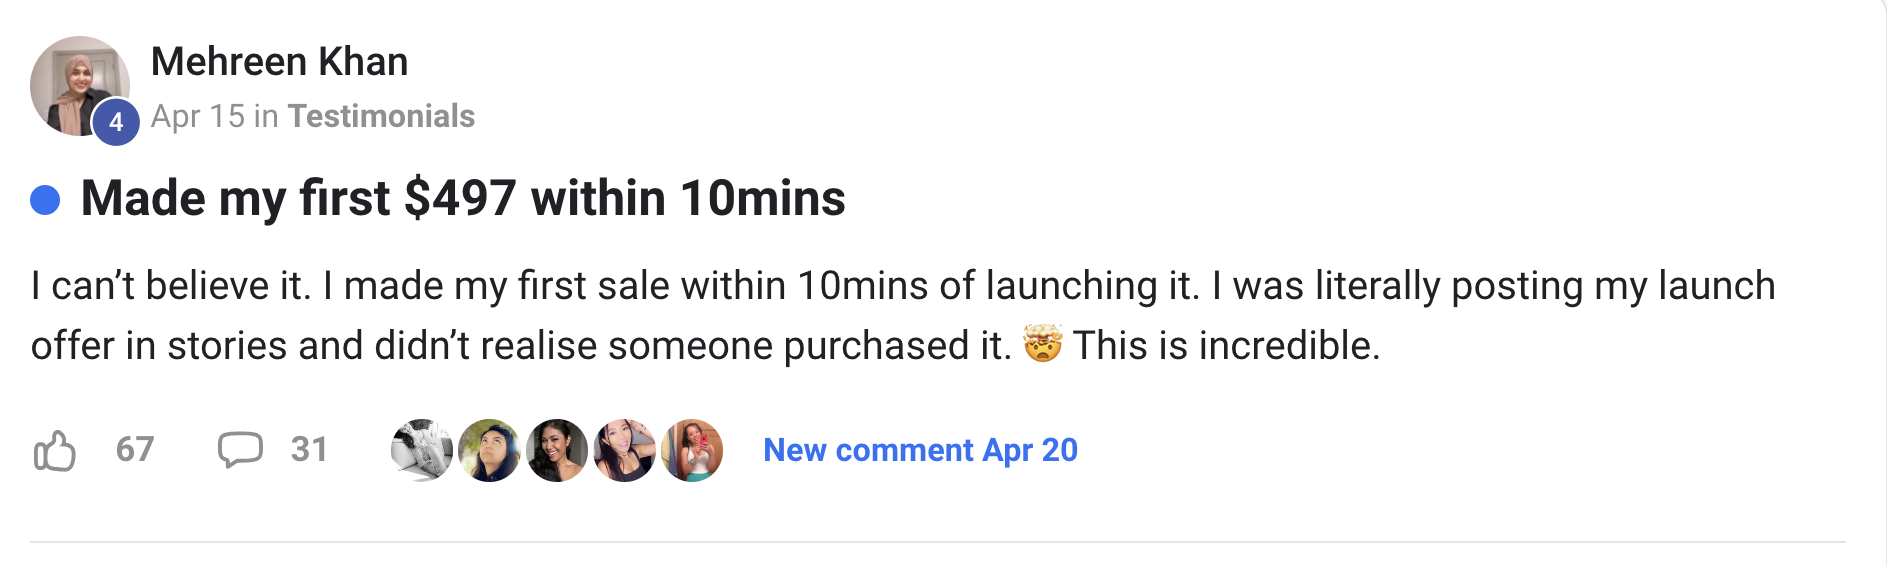Open the Testimonials category link

tap(381, 116)
